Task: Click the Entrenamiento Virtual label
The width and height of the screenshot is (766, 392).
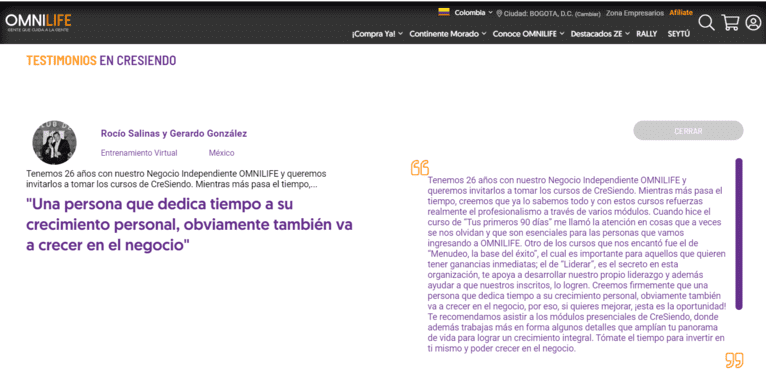Action: [139, 153]
